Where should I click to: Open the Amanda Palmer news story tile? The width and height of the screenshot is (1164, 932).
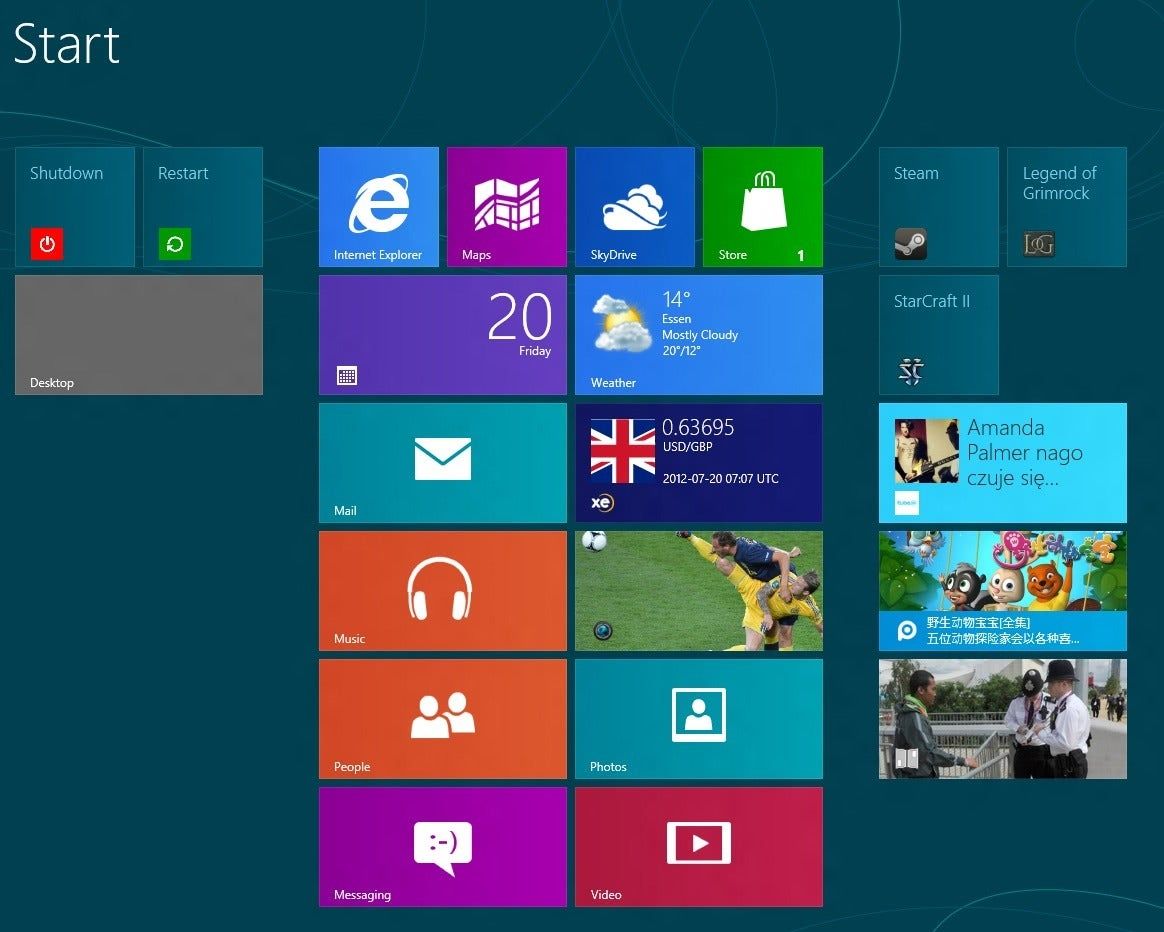(1002, 462)
